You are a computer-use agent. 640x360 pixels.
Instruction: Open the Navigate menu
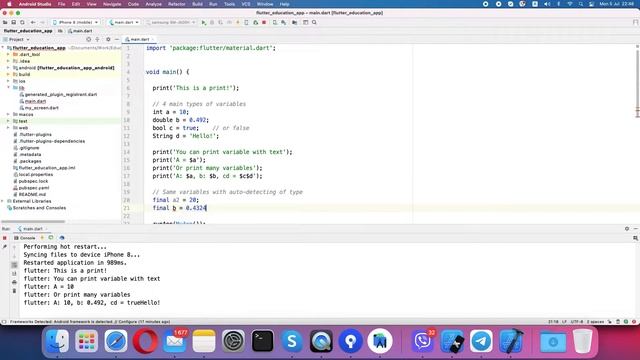[x=112, y=4]
